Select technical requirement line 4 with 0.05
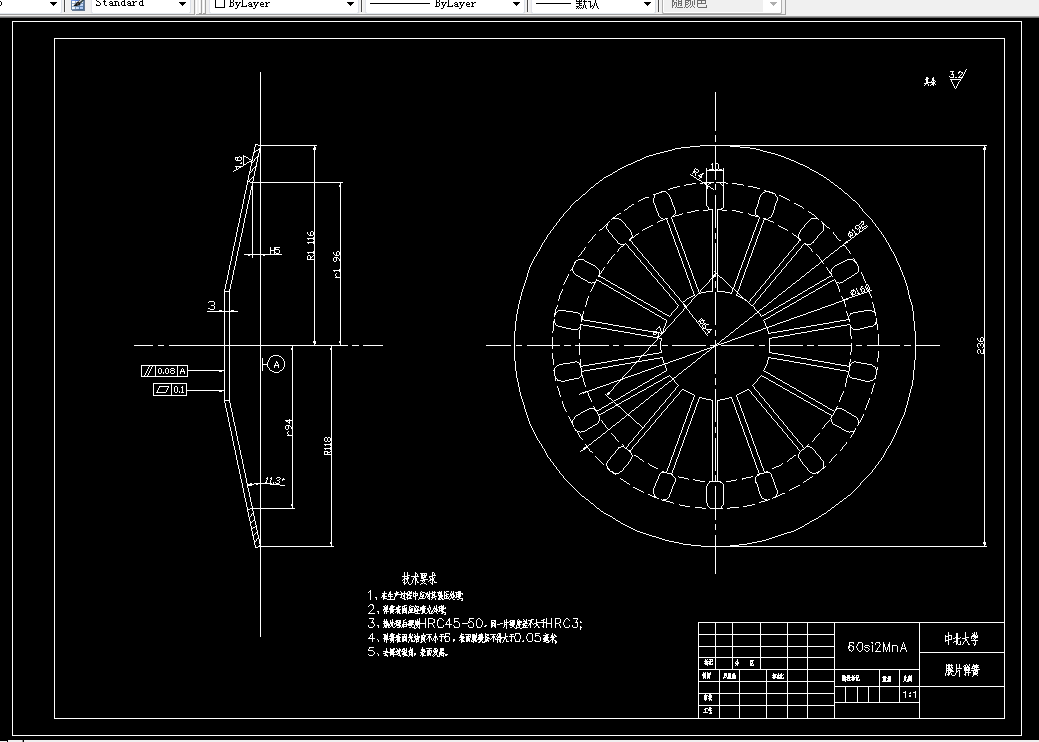Image resolution: width=1039 pixels, height=742 pixels. [463, 638]
